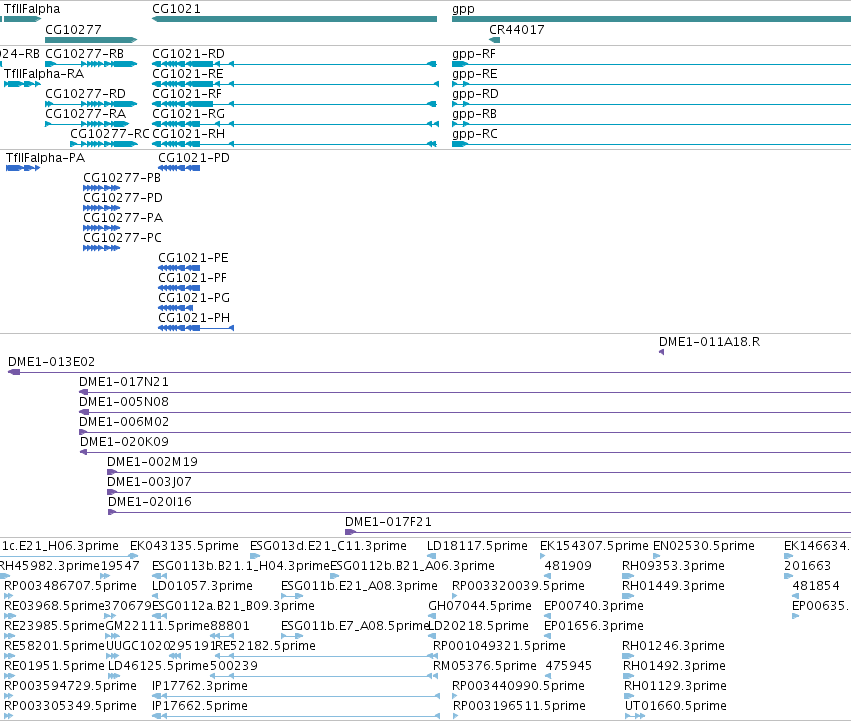Click the CG1021 gene label

coord(176,9)
